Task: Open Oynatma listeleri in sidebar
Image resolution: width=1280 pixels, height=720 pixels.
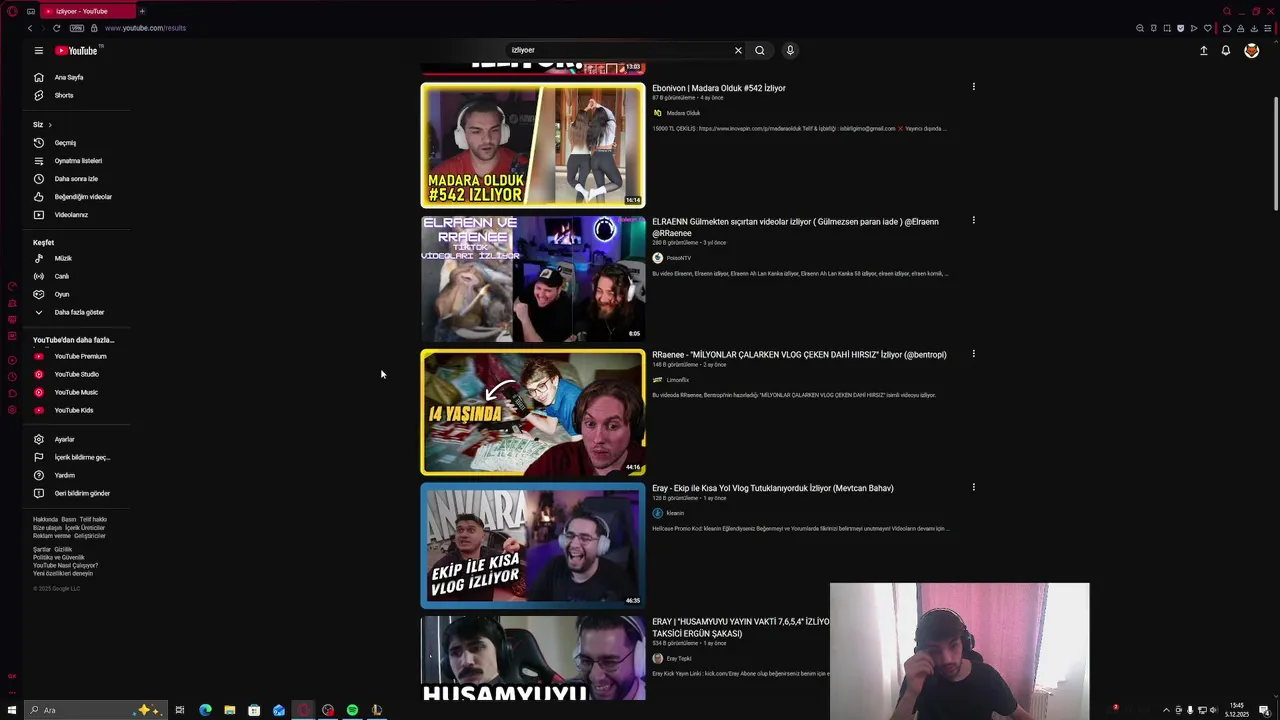Action: (x=78, y=161)
